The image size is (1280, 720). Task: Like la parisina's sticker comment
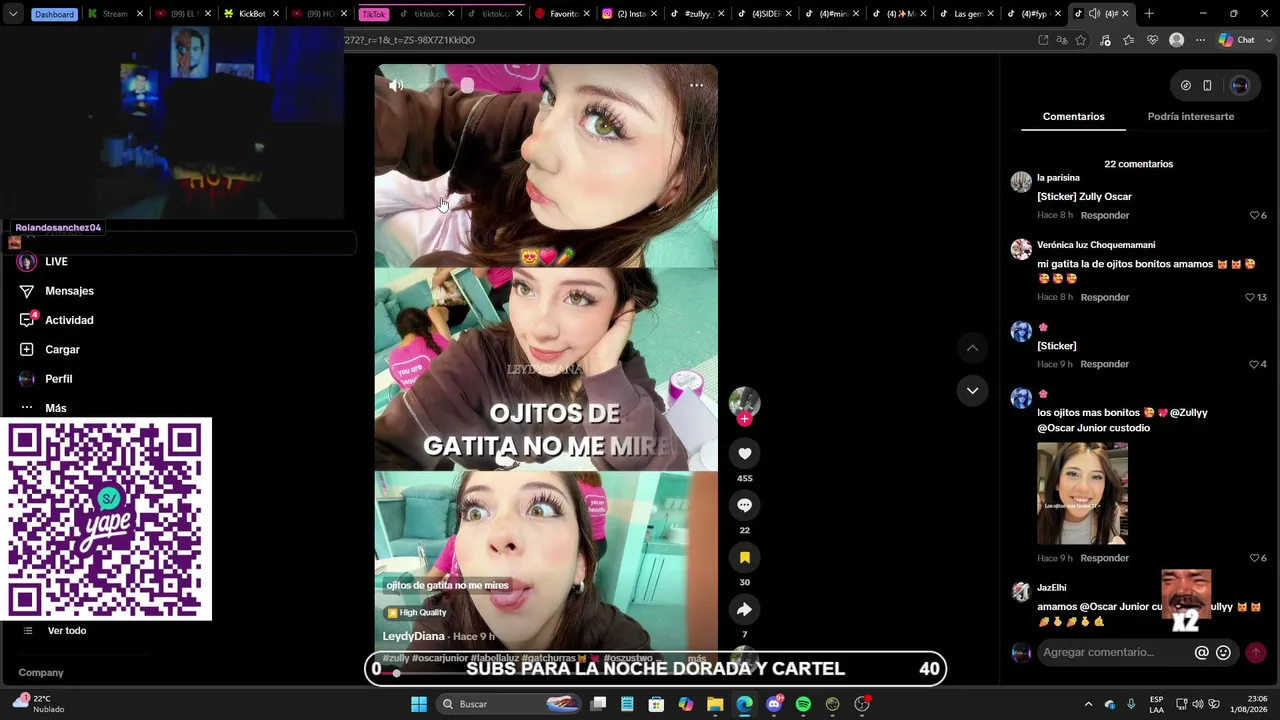tap(1254, 216)
